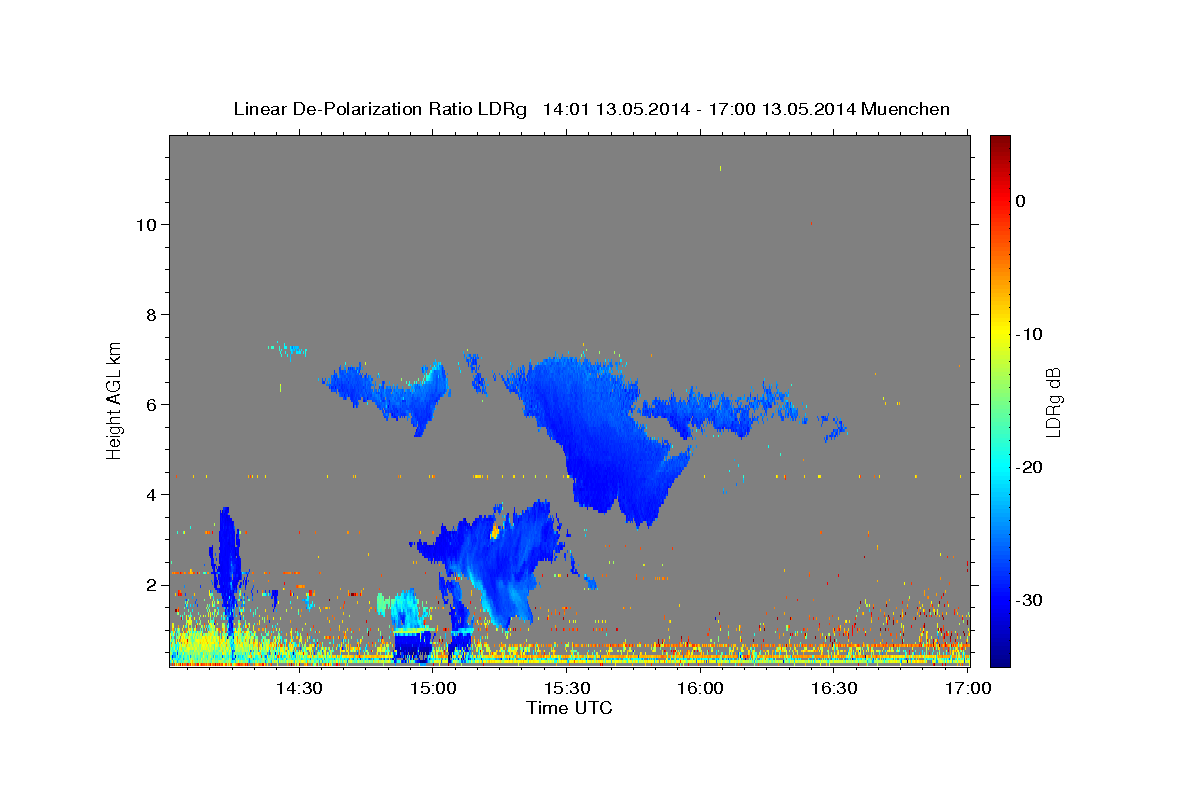Image resolution: width=1200 pixels, height=800 pixels.
Task: Click the colorbar value -20 label
Action: [x=1028, y=467]
